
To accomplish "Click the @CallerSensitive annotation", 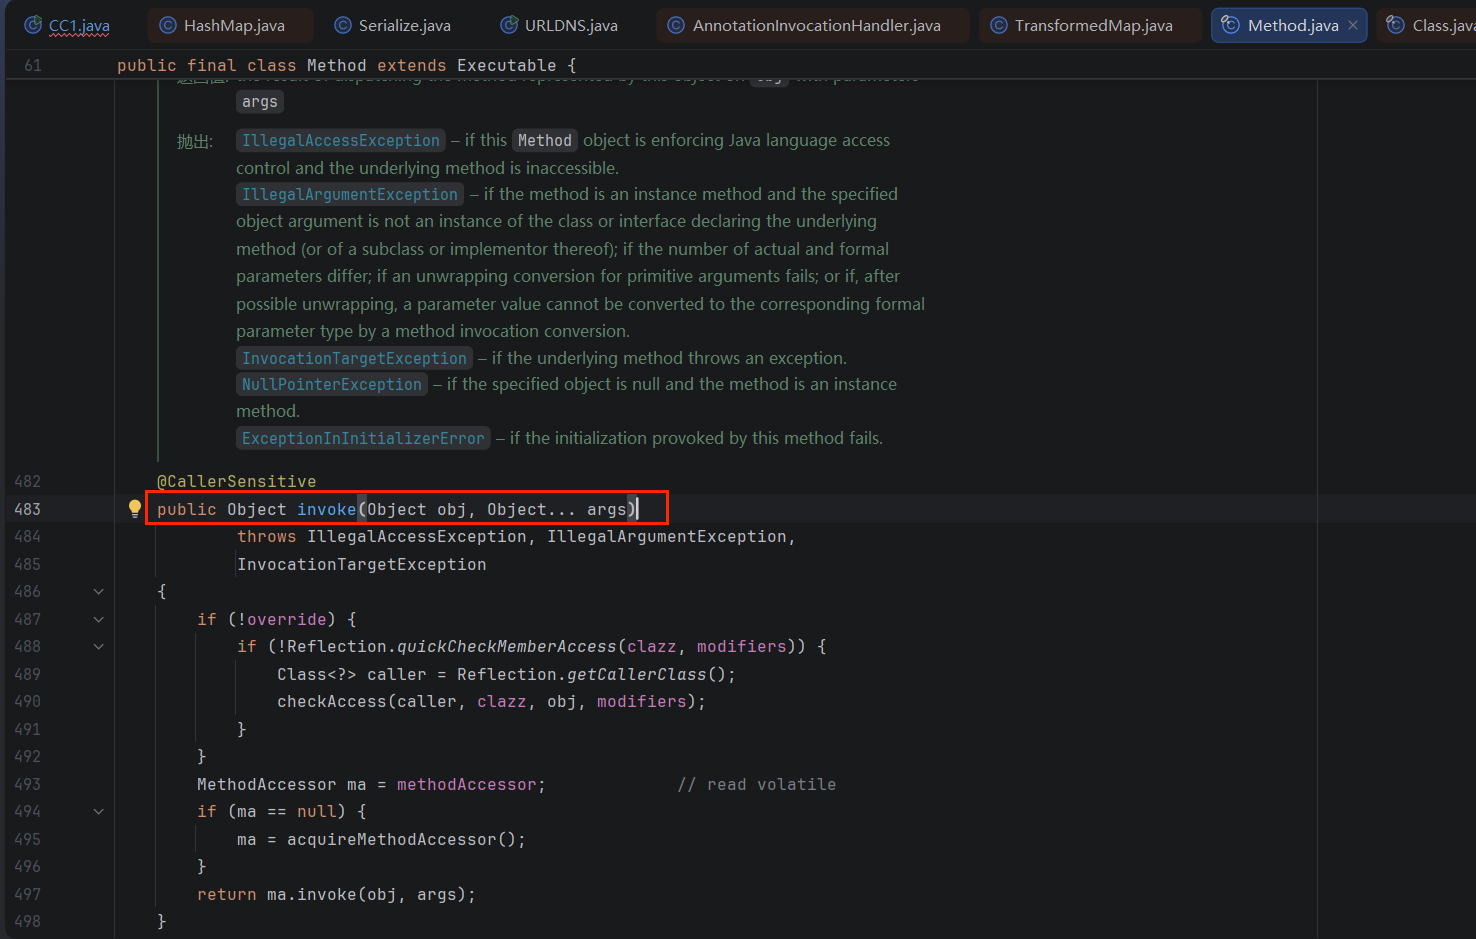I will point(236,482).
